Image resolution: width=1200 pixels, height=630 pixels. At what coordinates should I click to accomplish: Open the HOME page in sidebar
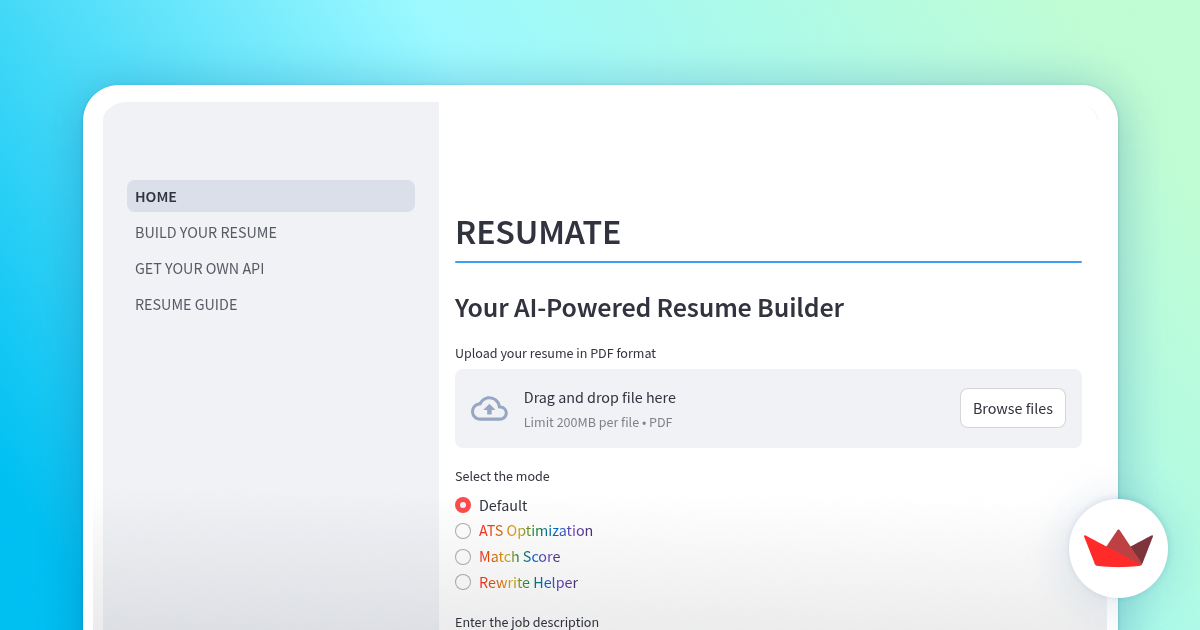(270, 196)
